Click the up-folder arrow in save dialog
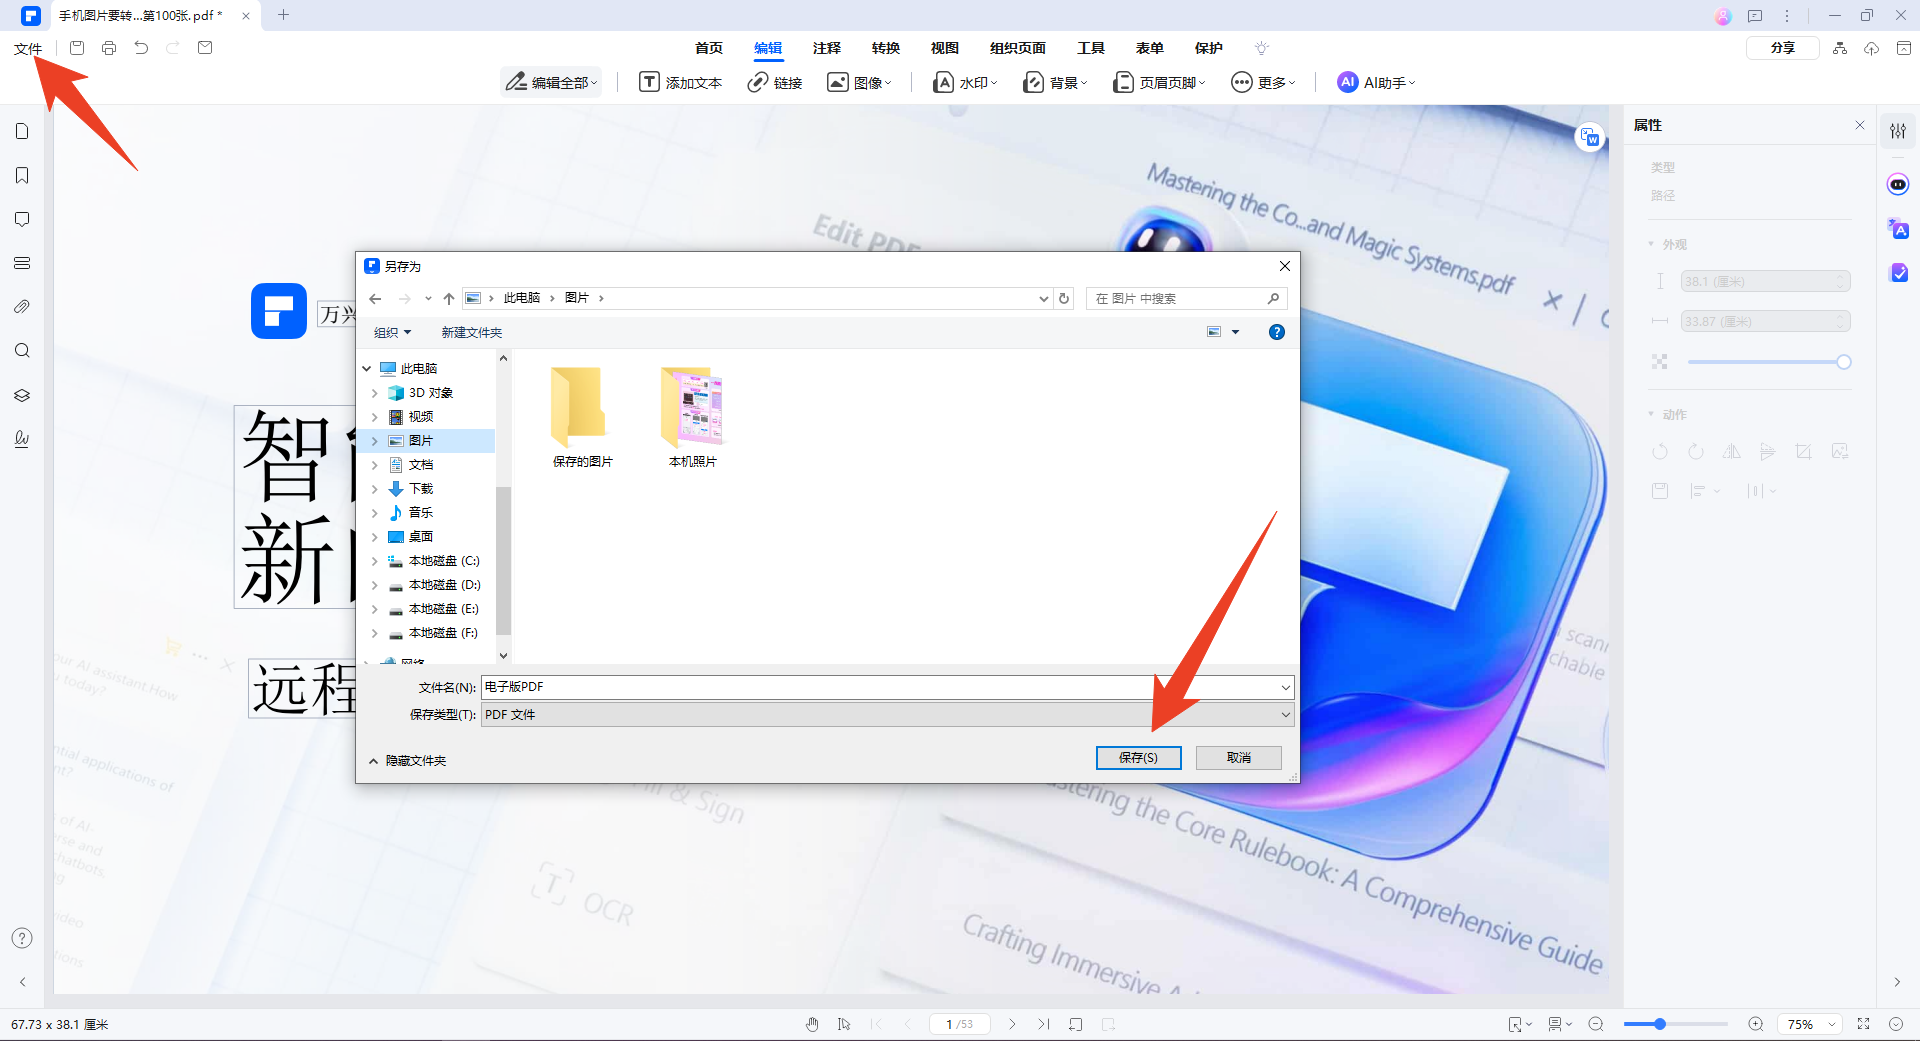The width and height of the screenshot is (1920, 1041). click(x=449, y=298)
